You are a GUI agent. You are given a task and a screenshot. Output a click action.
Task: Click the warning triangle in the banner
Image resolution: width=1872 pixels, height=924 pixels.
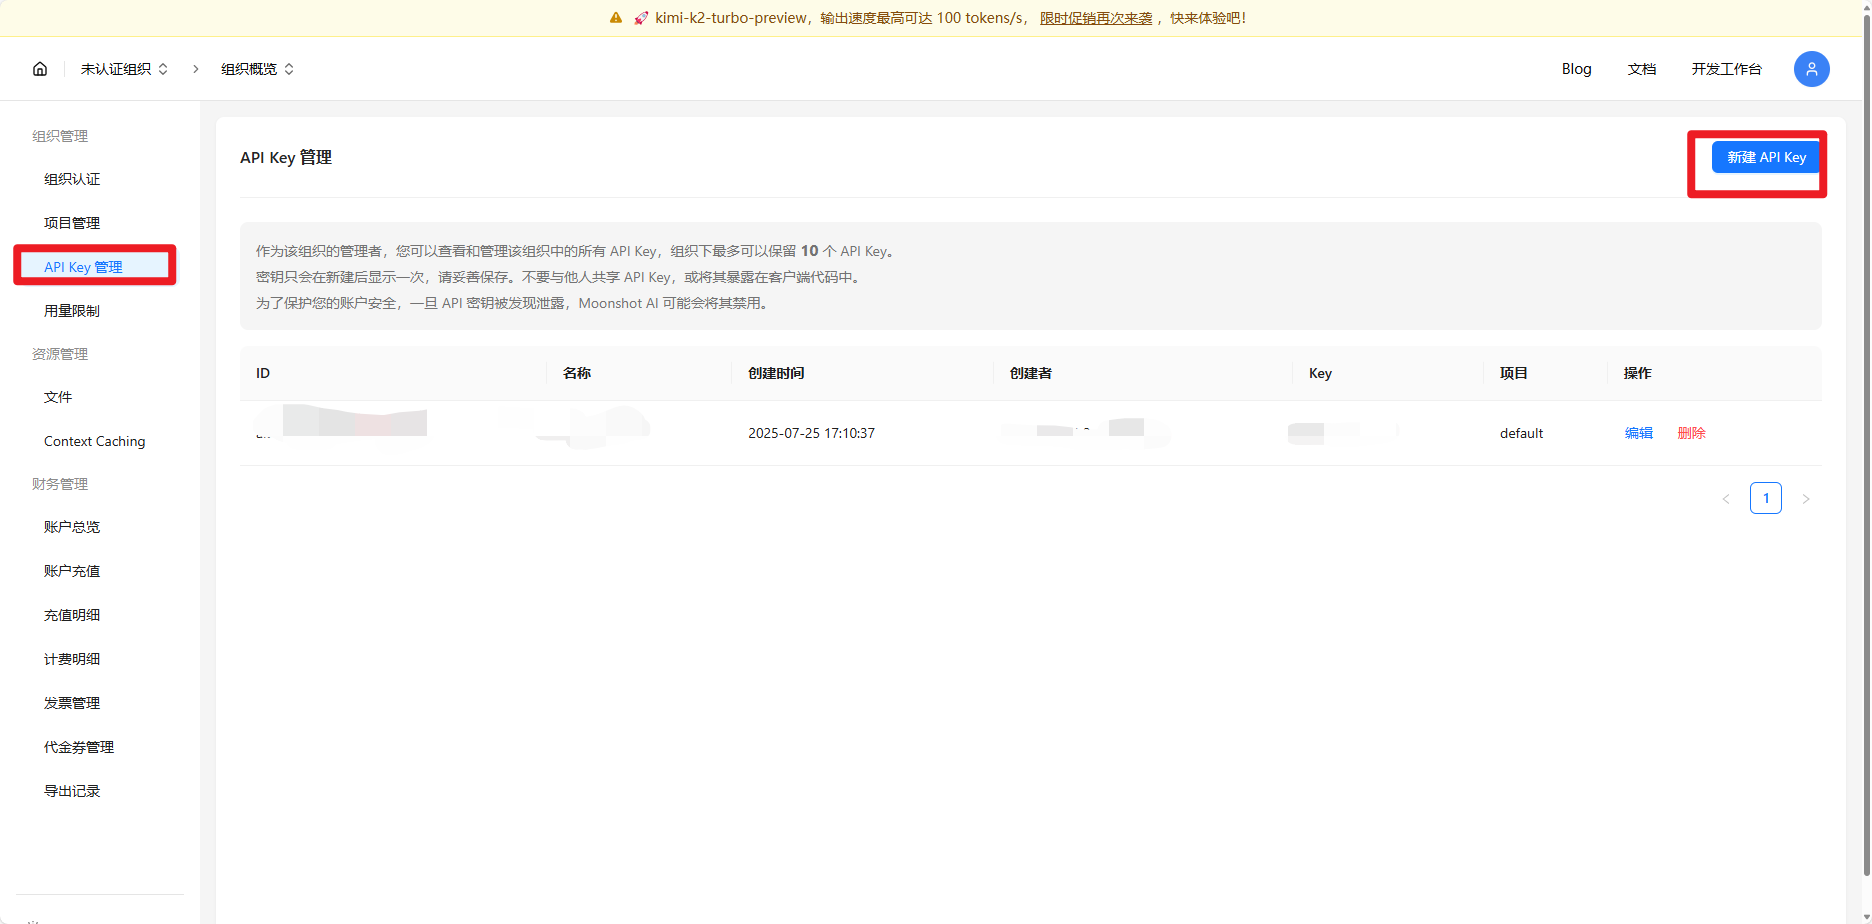click(616, 18)
